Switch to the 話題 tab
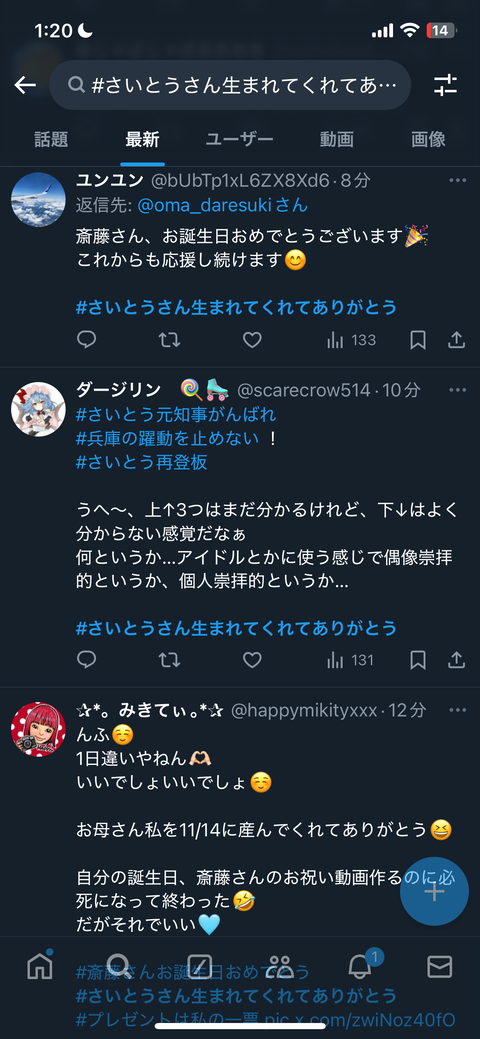 (51, 140)
